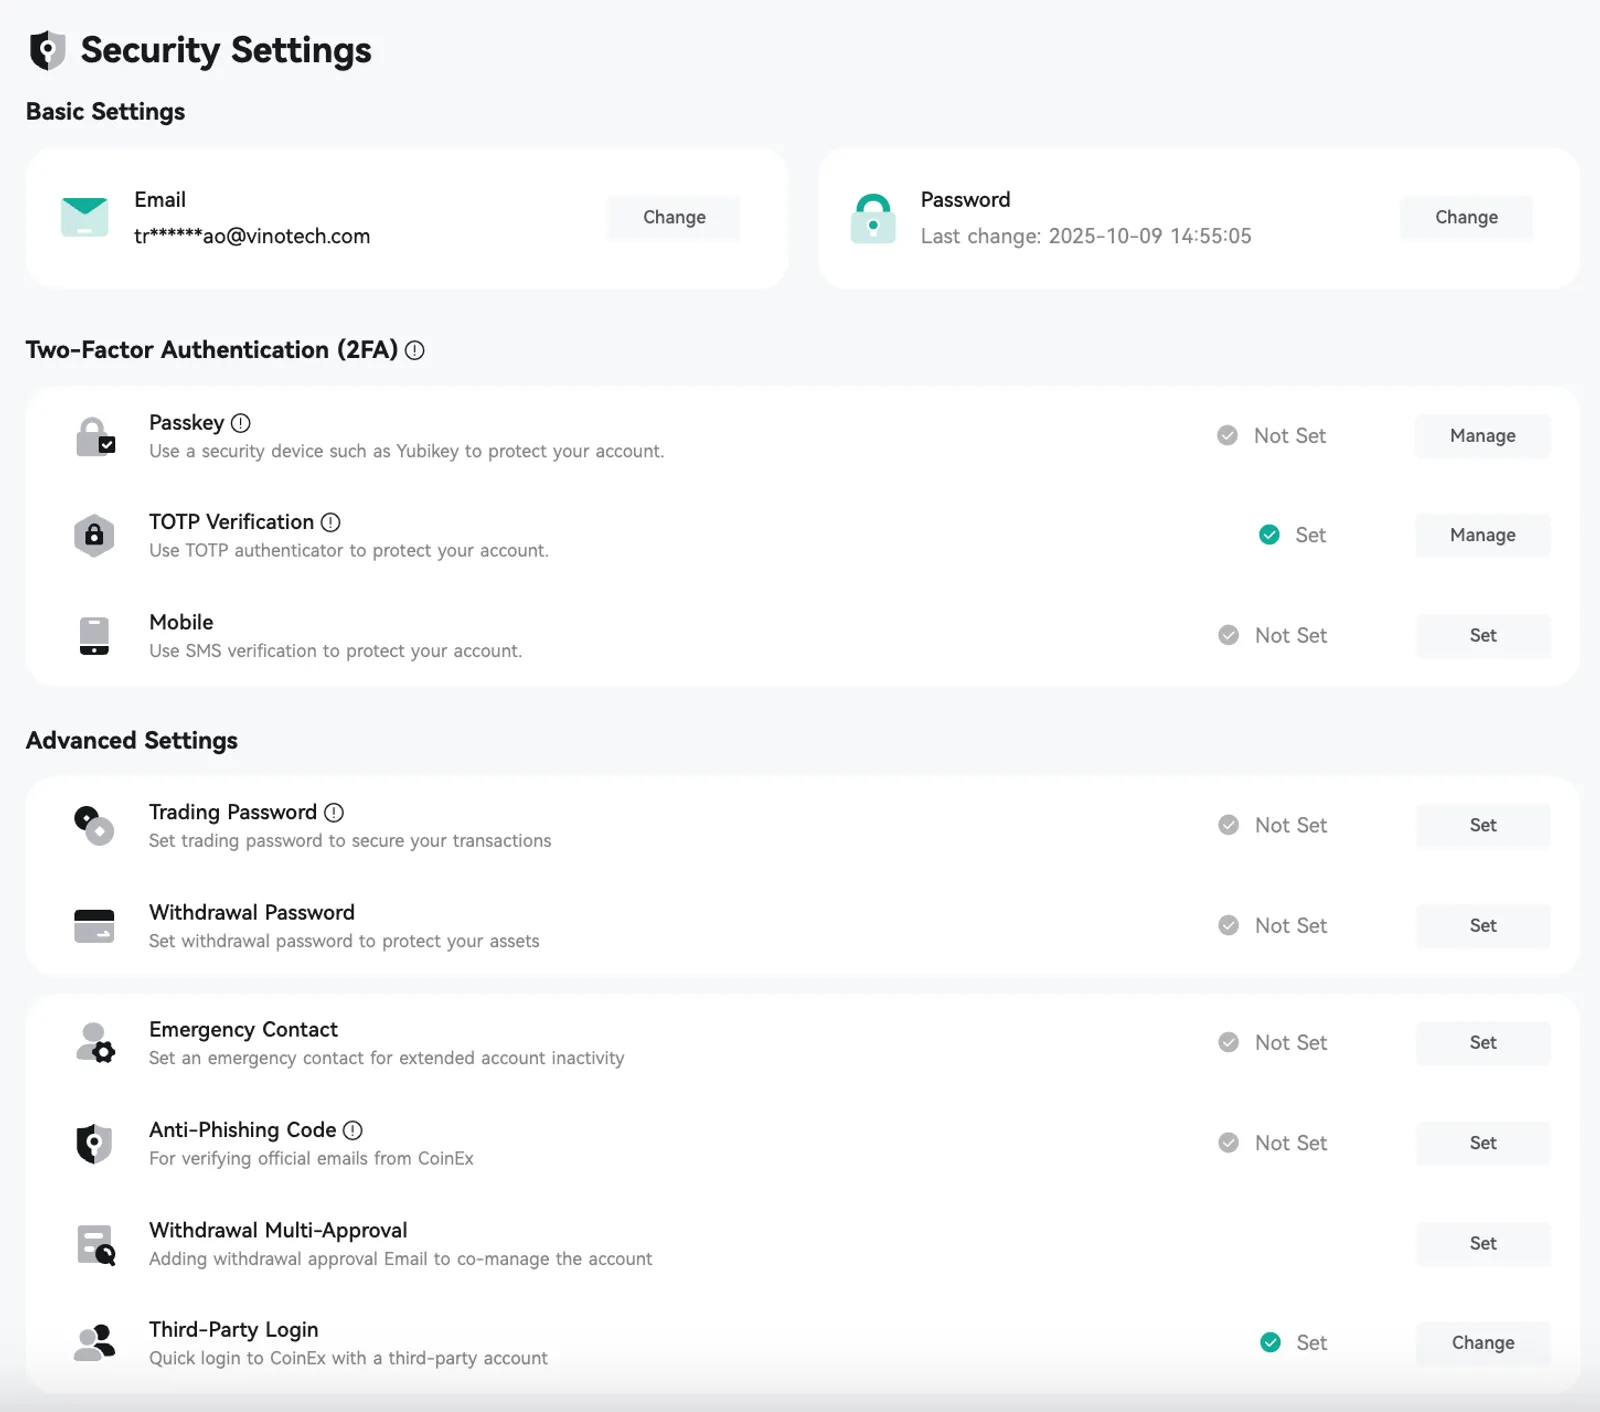
Task: Click the 'Advanced Settings' heading
Action: (x=132, y=741)
